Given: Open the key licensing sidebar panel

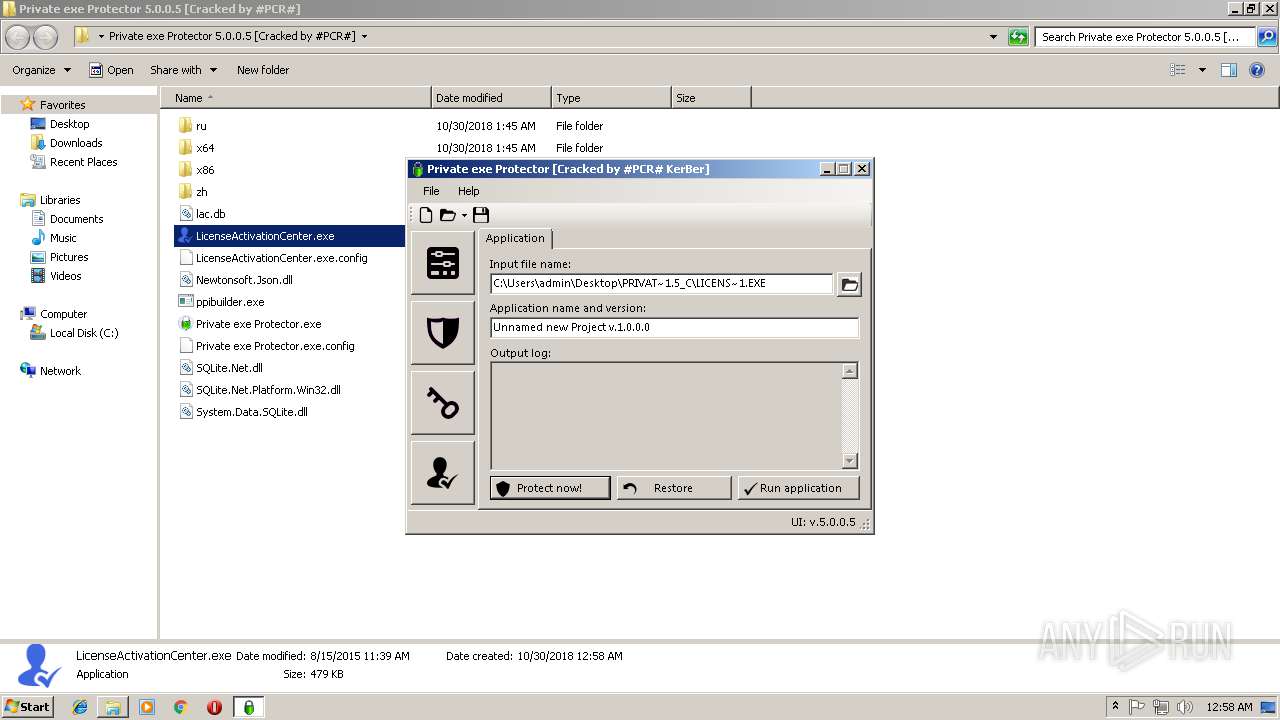Looking at the screenshot, I should (x=442, y=403).
